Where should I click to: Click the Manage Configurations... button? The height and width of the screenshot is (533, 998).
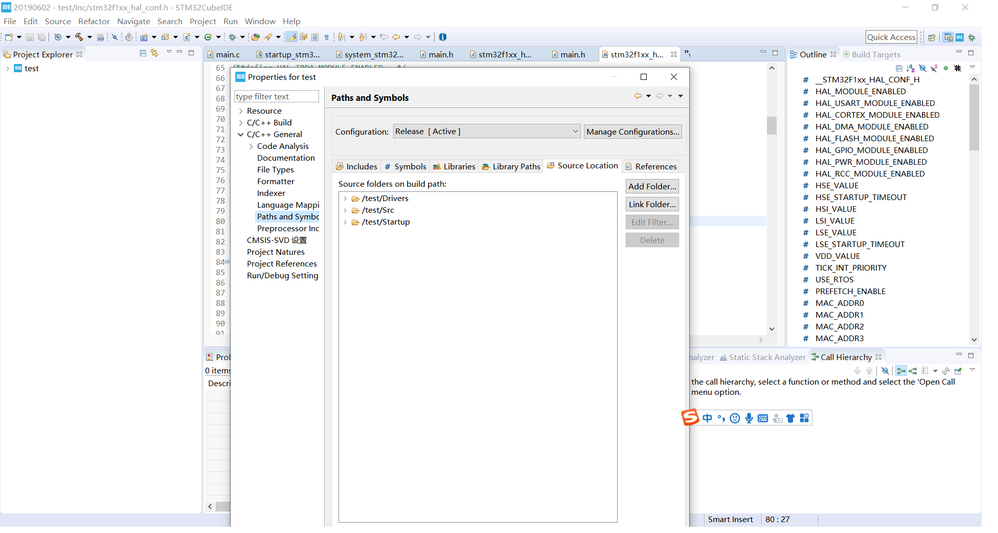click(x=633, y=132)
